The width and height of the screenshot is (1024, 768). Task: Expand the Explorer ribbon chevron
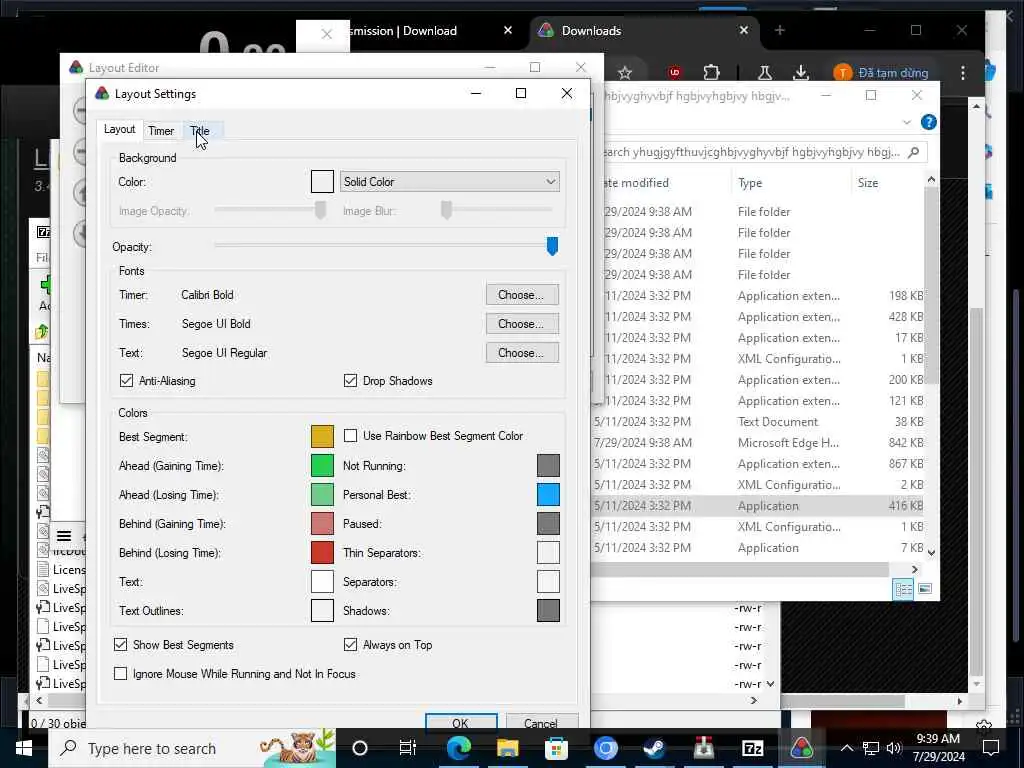coord(906,122)
